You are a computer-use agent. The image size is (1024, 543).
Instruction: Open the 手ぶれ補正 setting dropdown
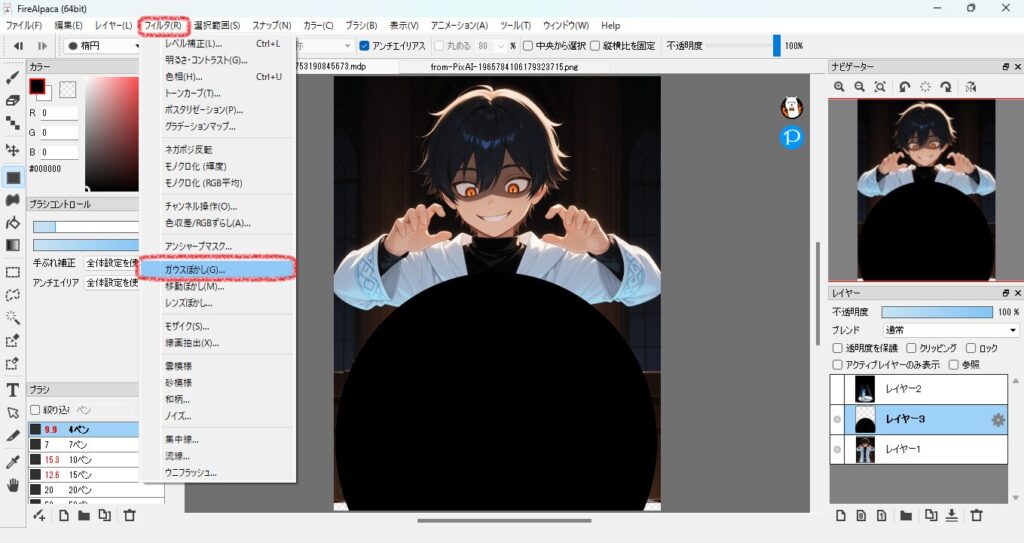pos(112,262)
